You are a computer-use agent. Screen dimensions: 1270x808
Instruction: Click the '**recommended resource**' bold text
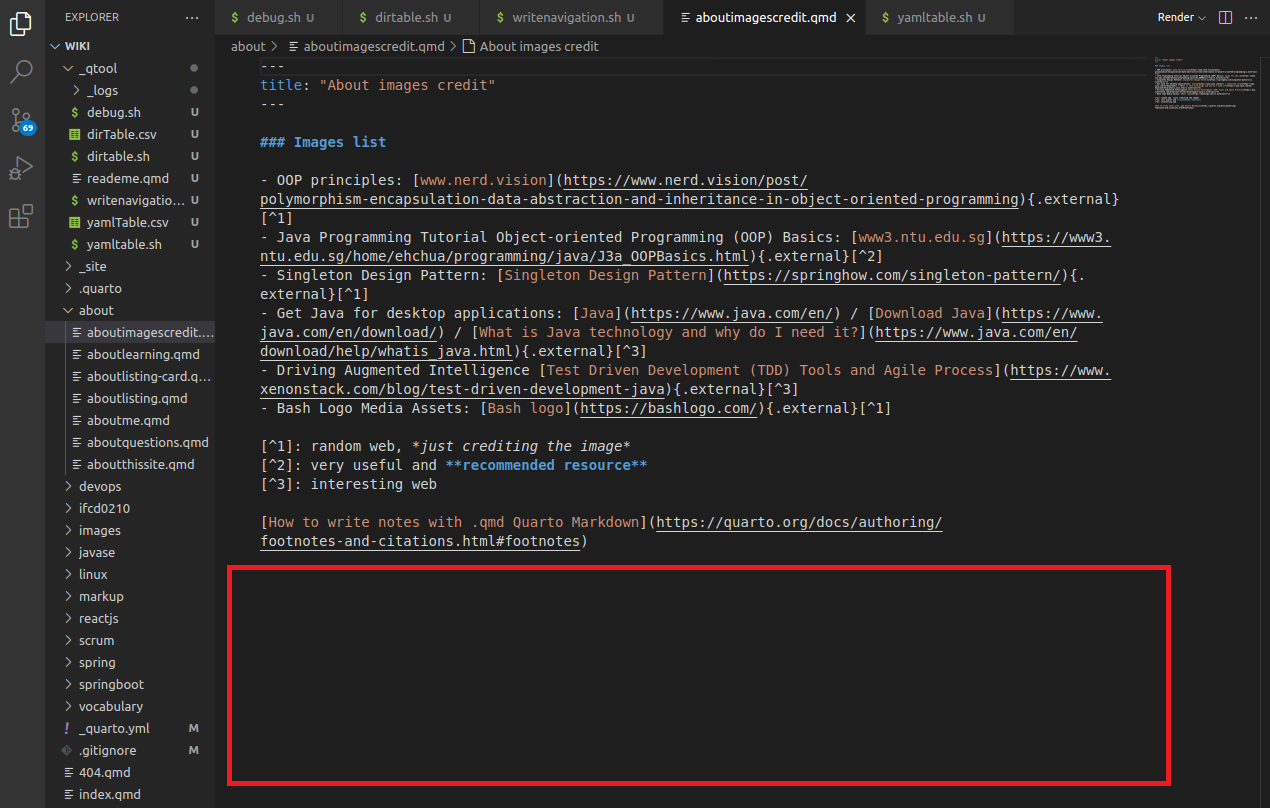[546, 465]
